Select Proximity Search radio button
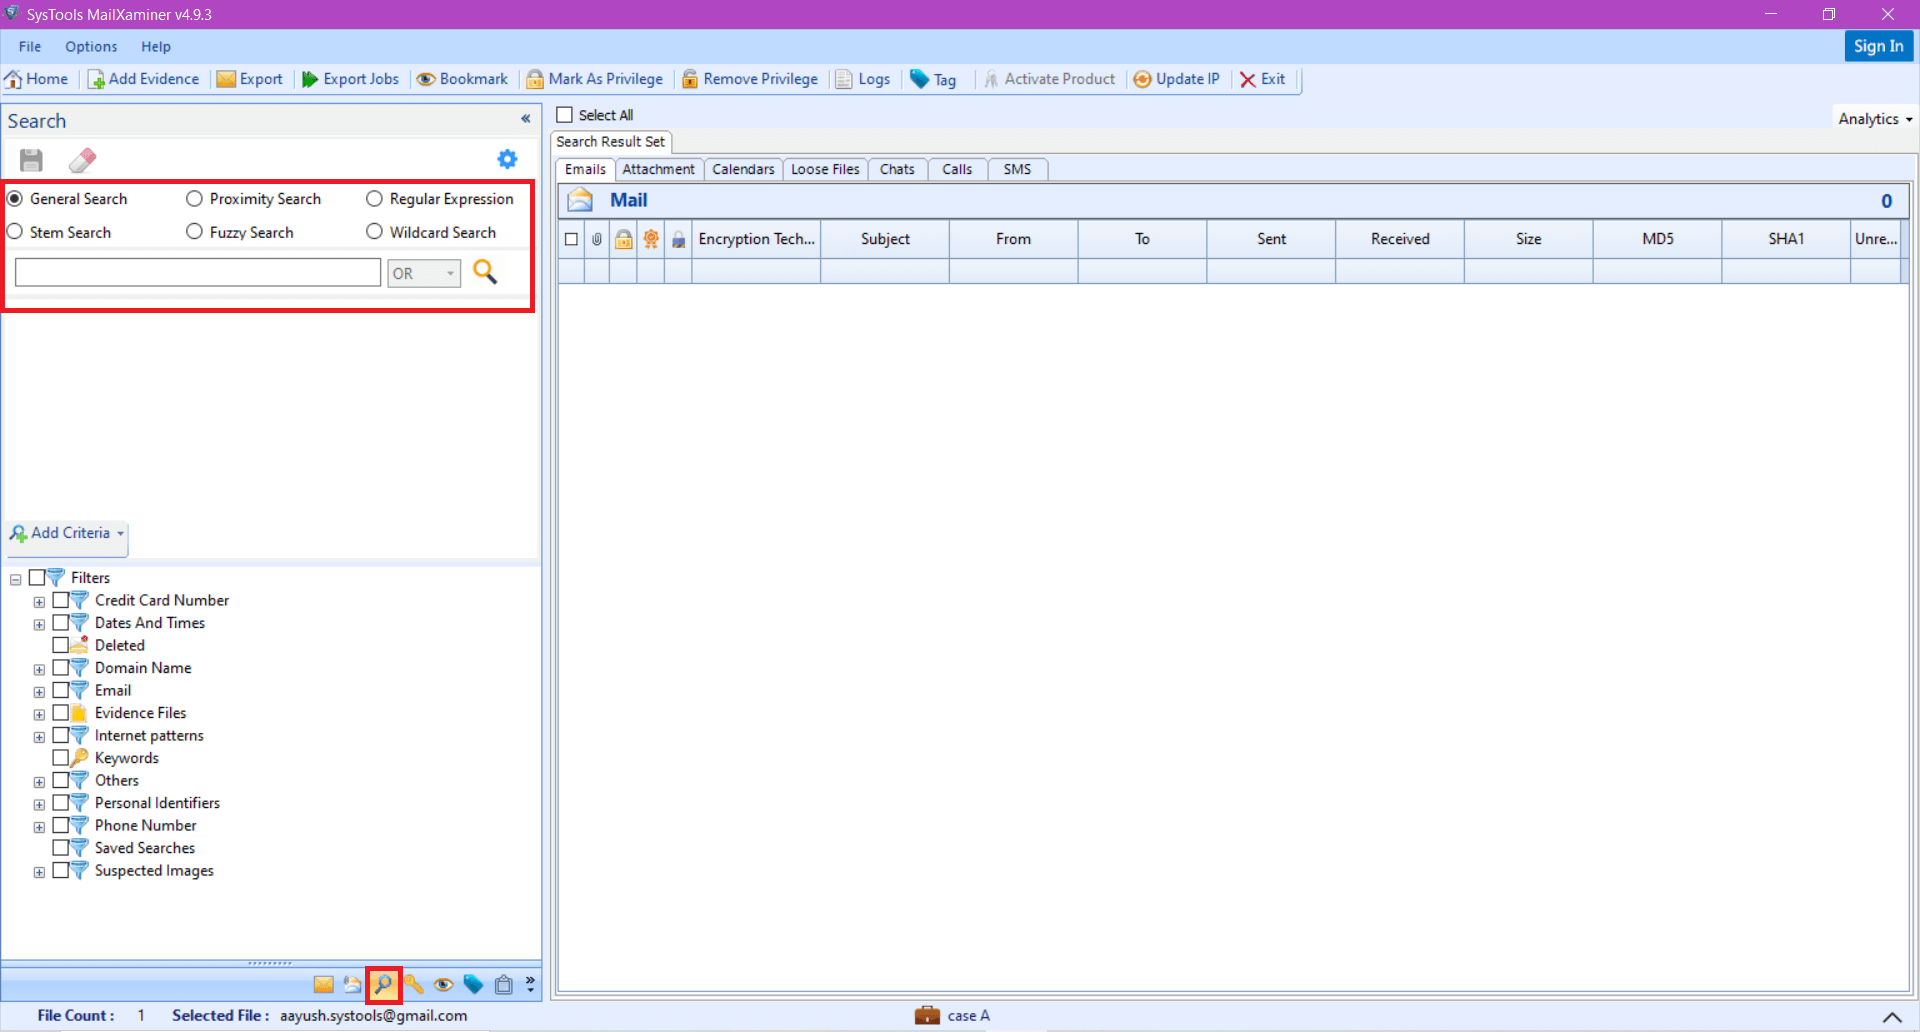 (194, 199)
